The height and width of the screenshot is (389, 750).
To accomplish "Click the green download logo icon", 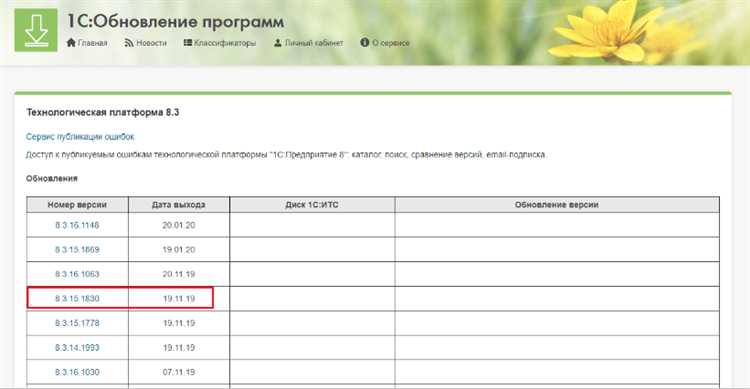I will pyautogui.click(x=36, y=30).
